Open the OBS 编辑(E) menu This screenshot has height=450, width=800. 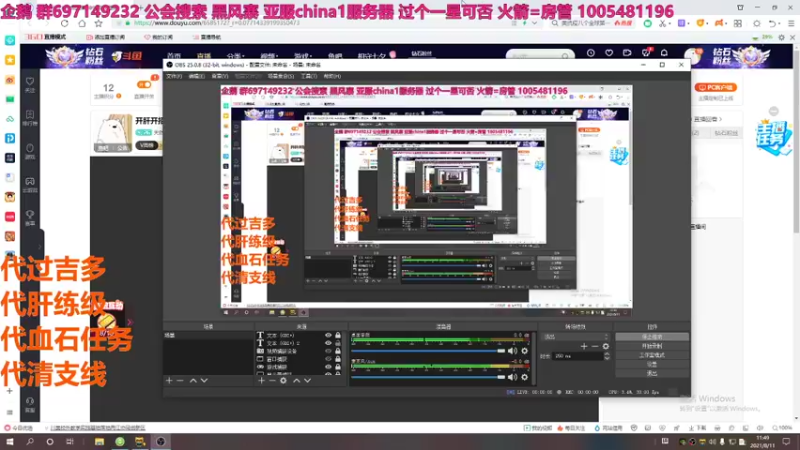point(196,76)
